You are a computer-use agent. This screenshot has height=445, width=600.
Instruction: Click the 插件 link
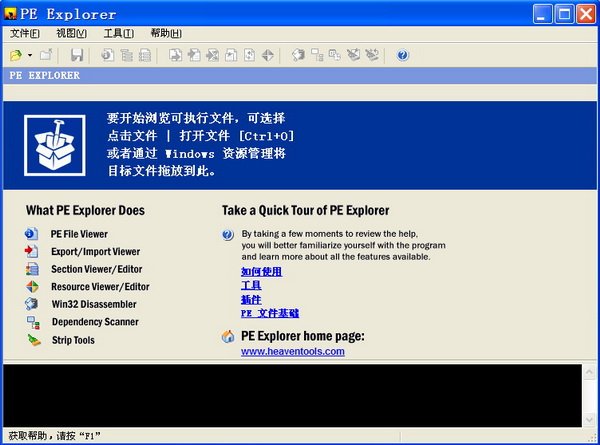pos(251,300)
